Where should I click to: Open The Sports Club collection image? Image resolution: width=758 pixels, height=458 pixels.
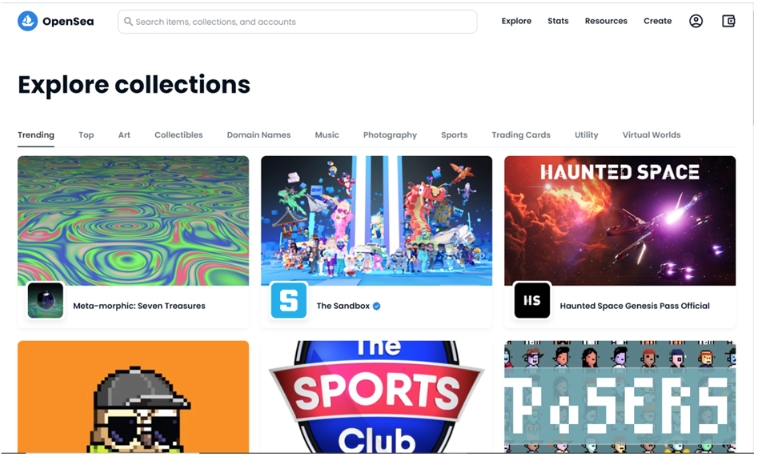point(377,397)
